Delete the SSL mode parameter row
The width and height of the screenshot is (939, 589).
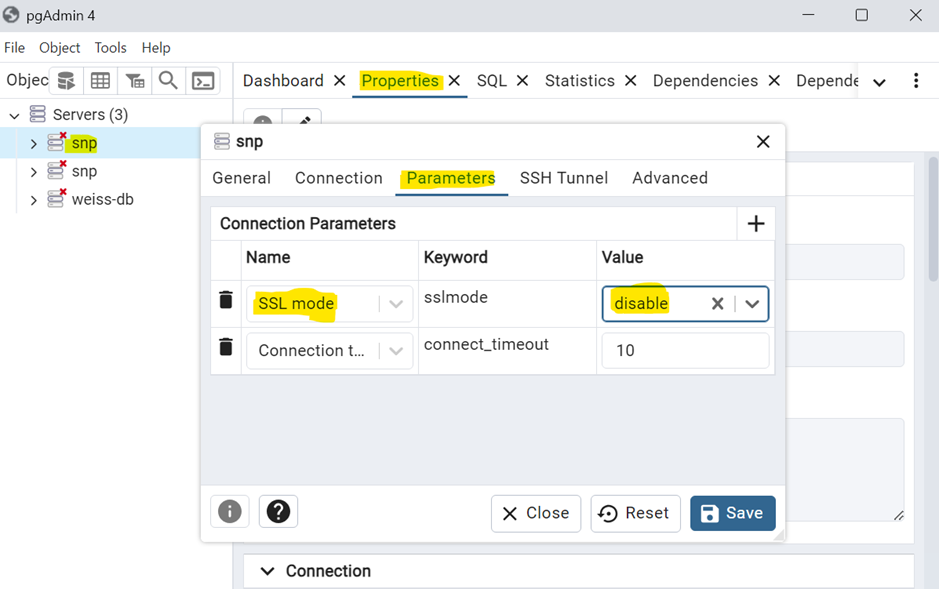(226, 302)
